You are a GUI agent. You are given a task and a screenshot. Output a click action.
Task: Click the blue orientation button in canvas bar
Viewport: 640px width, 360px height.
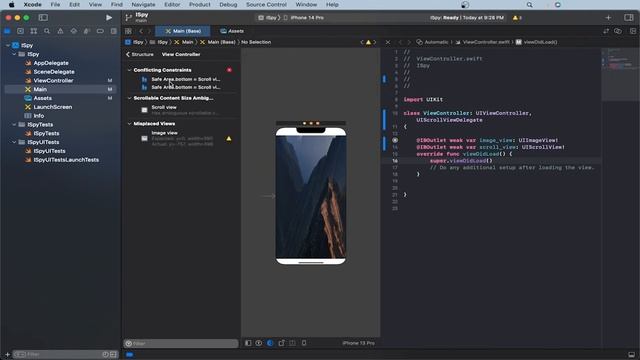(x=270, y=343)
